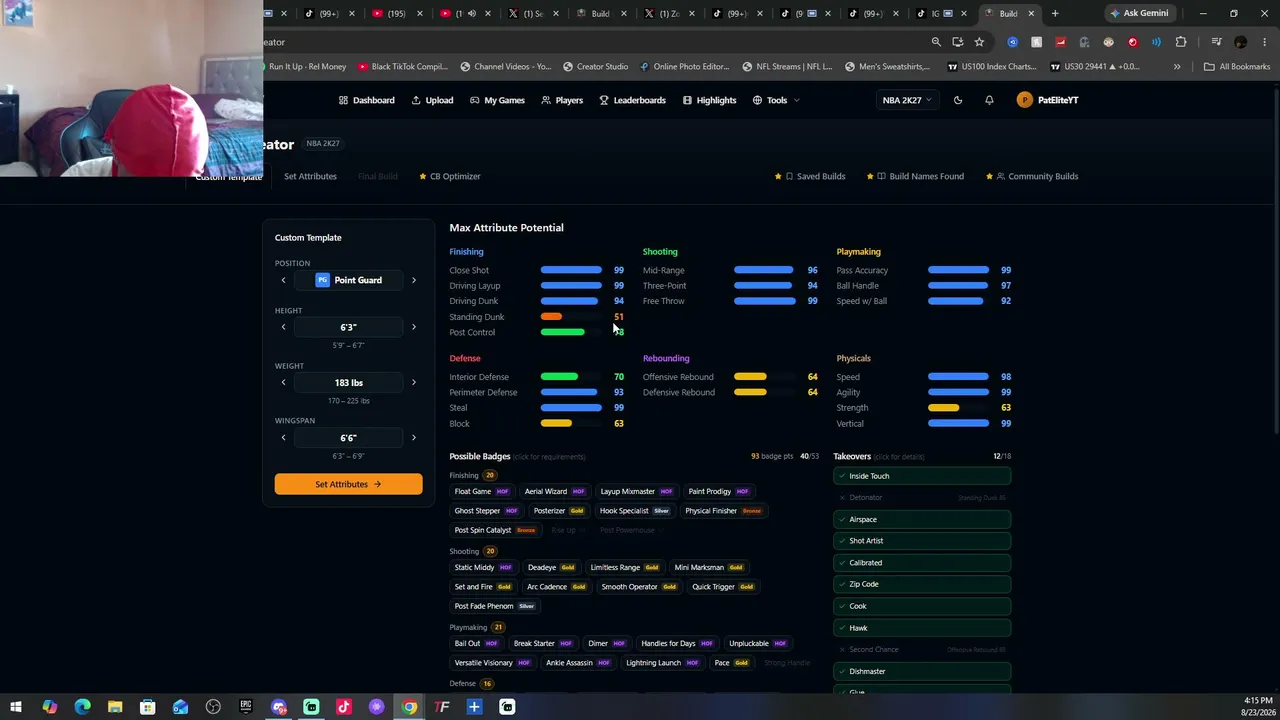Click the orange Set Attributes button

click(348, 484)
